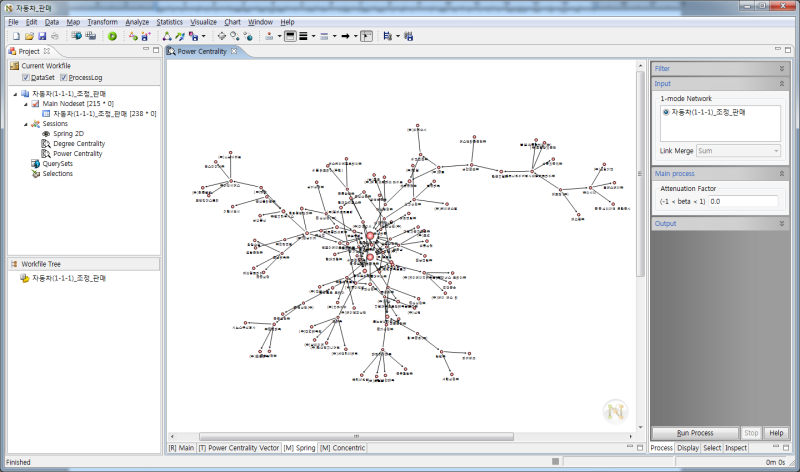The image size is (800, 472).
Task: Switch to the [T] Power Centrality Vector tab
Action: point(239,448)
